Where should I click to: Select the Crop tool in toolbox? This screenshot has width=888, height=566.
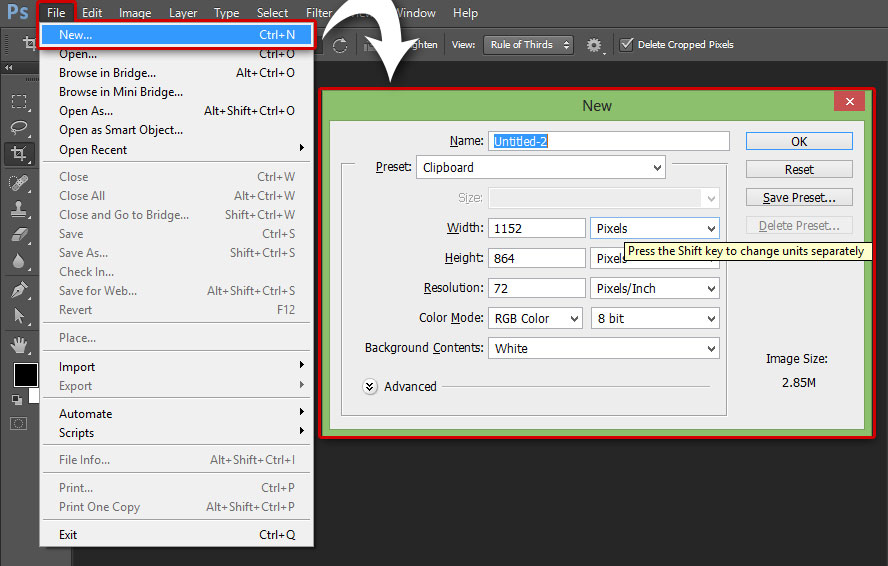[19, 153]
